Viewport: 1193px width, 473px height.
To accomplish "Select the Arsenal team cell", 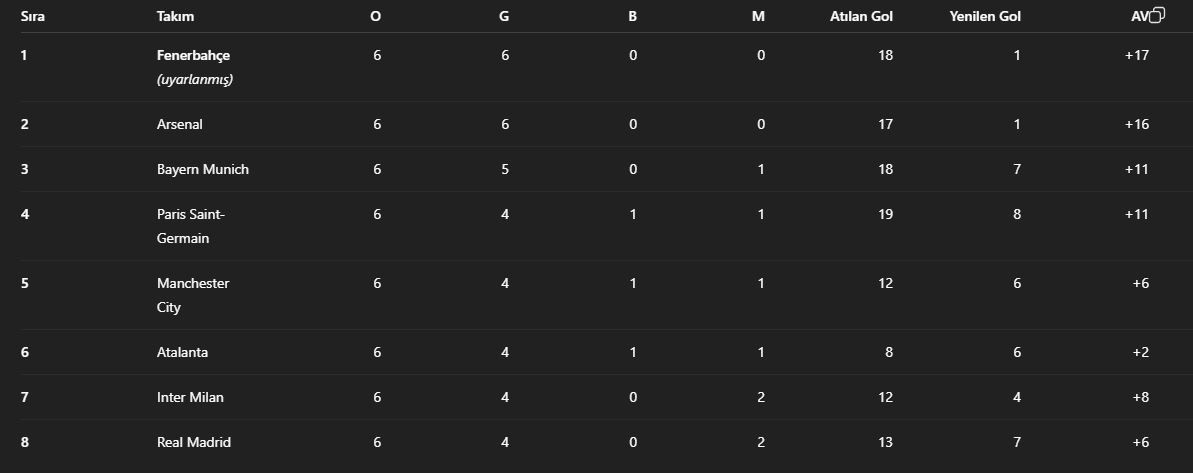I will pos(180,125).
